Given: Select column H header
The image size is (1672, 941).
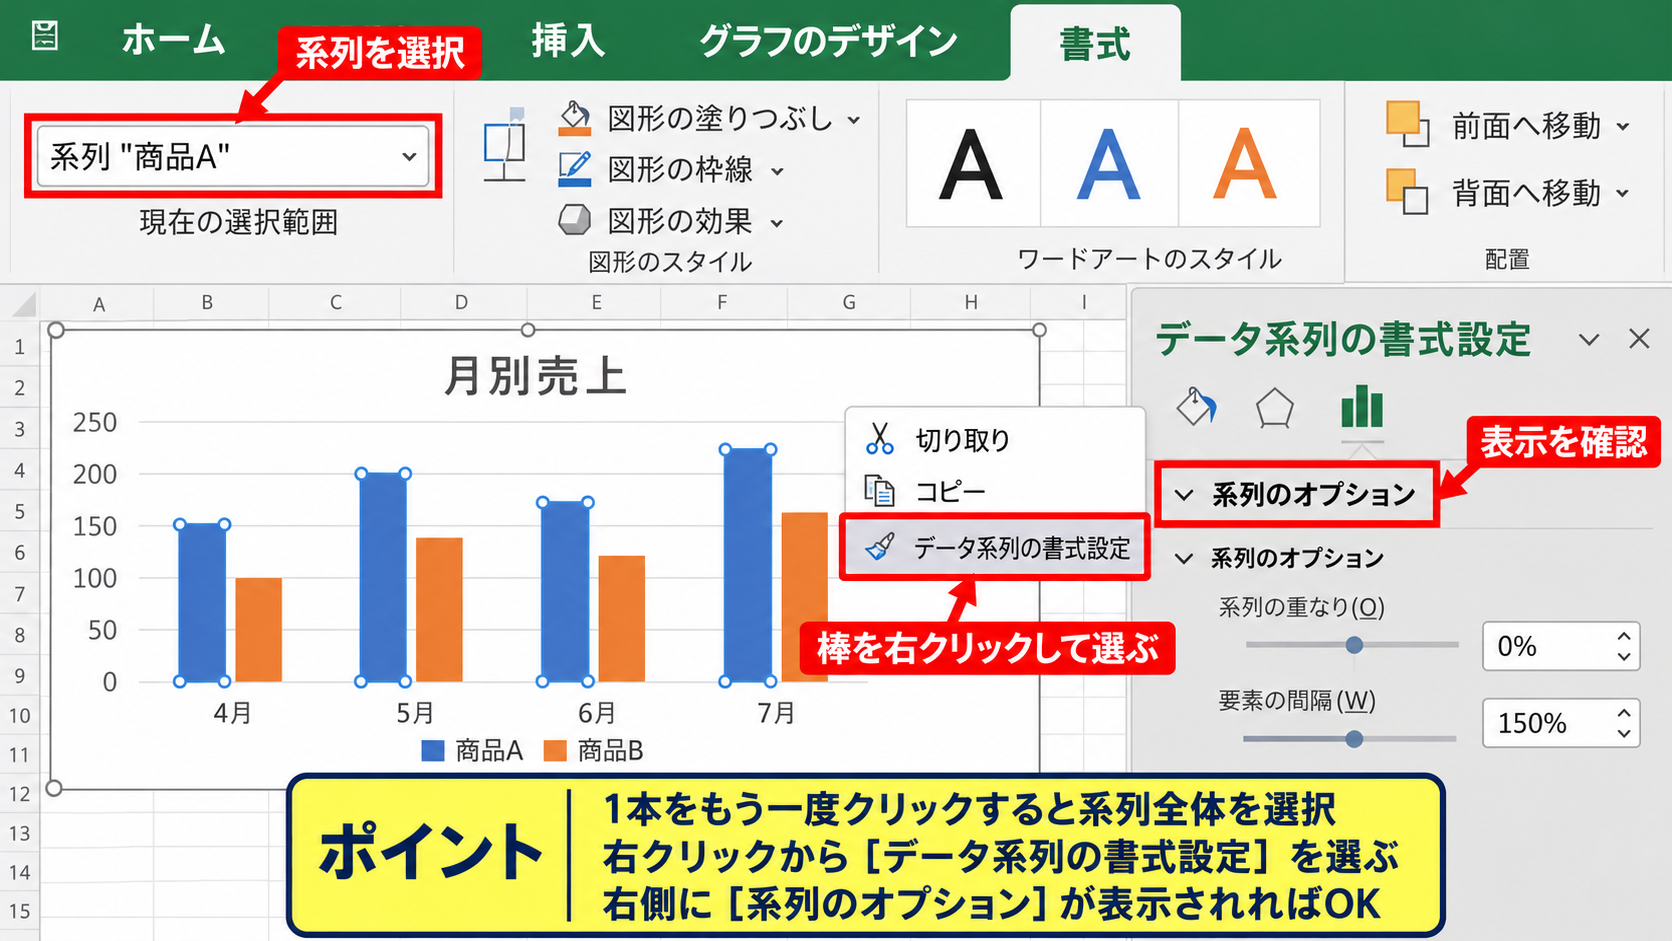Looking at the screenshot, I should 971,303.
